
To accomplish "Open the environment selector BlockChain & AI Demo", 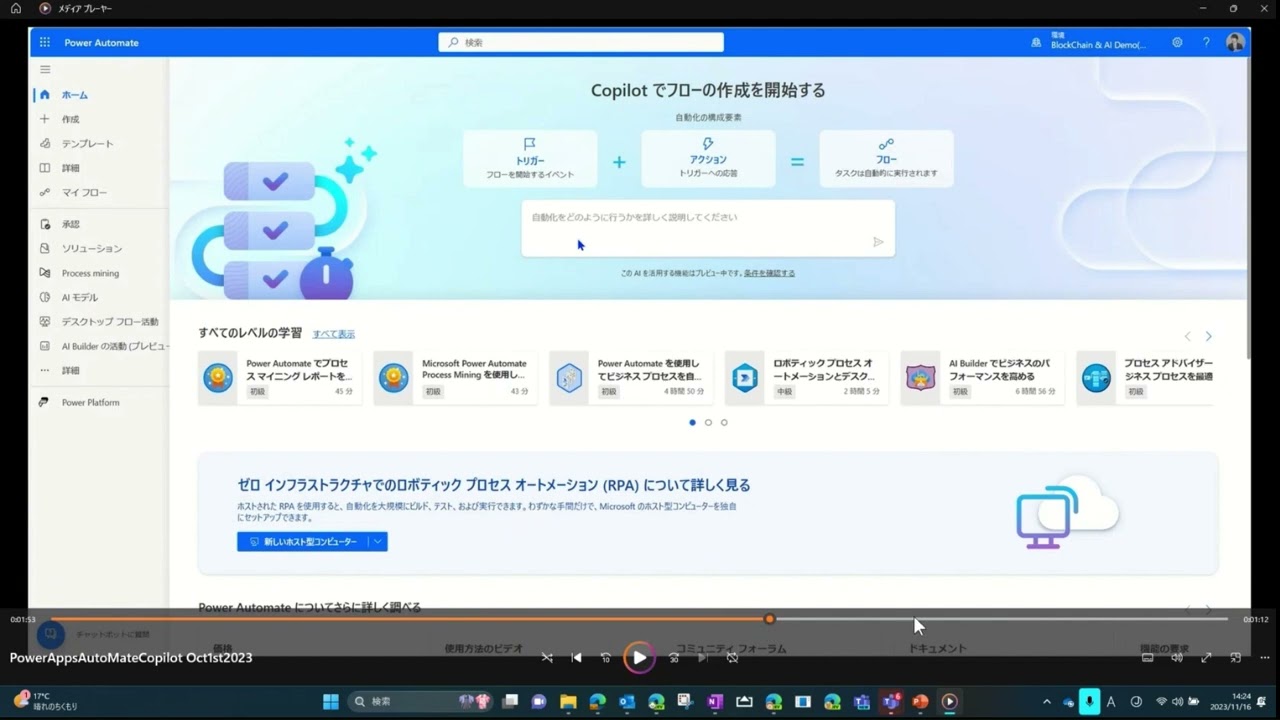I will [1089, 42].
